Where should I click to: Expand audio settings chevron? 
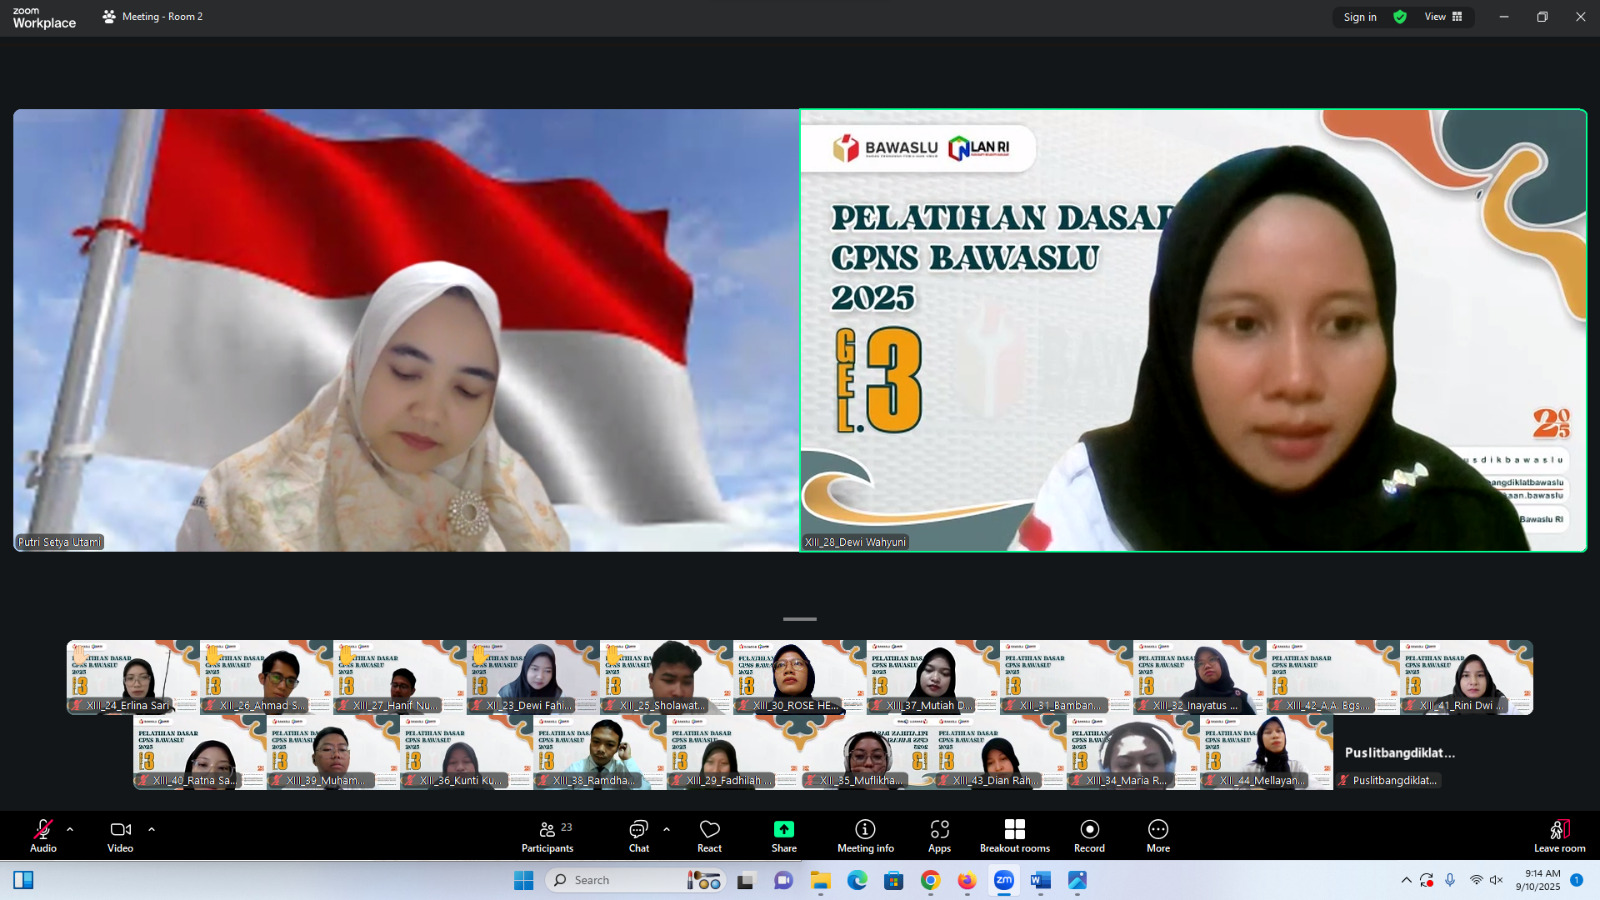click(x=69, y=828)
